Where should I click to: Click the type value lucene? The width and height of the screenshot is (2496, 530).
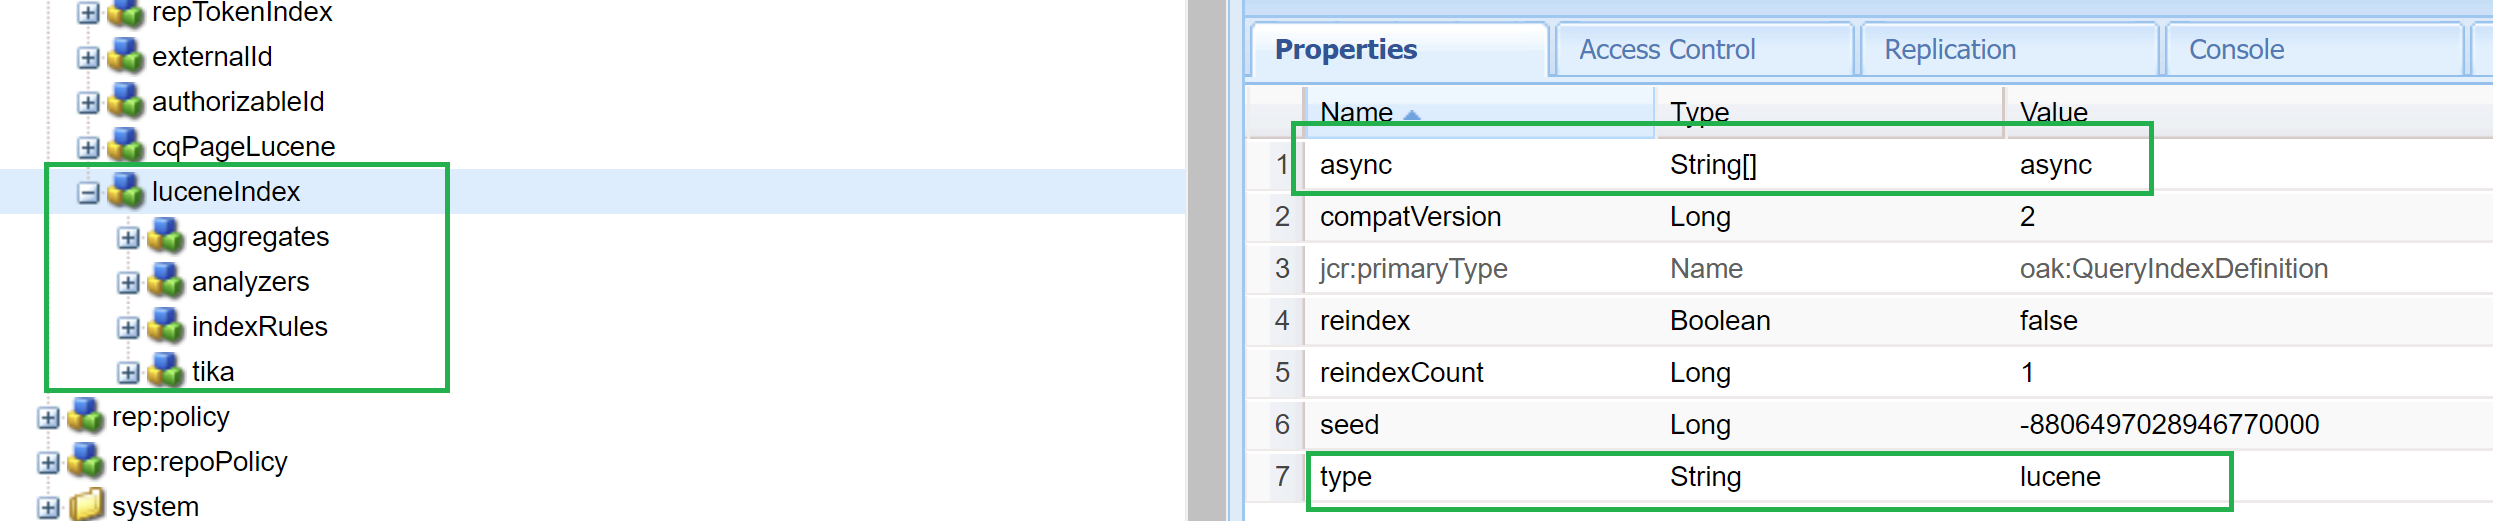coord(2060,477)
